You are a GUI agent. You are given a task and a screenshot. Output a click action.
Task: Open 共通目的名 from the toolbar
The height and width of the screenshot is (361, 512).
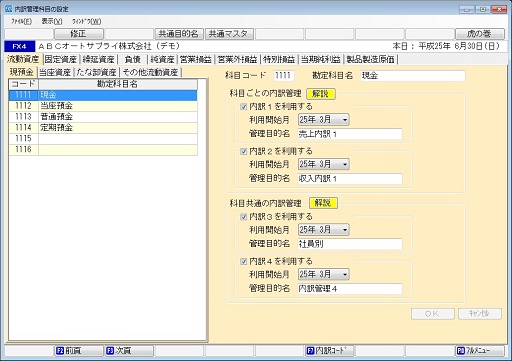179,34
